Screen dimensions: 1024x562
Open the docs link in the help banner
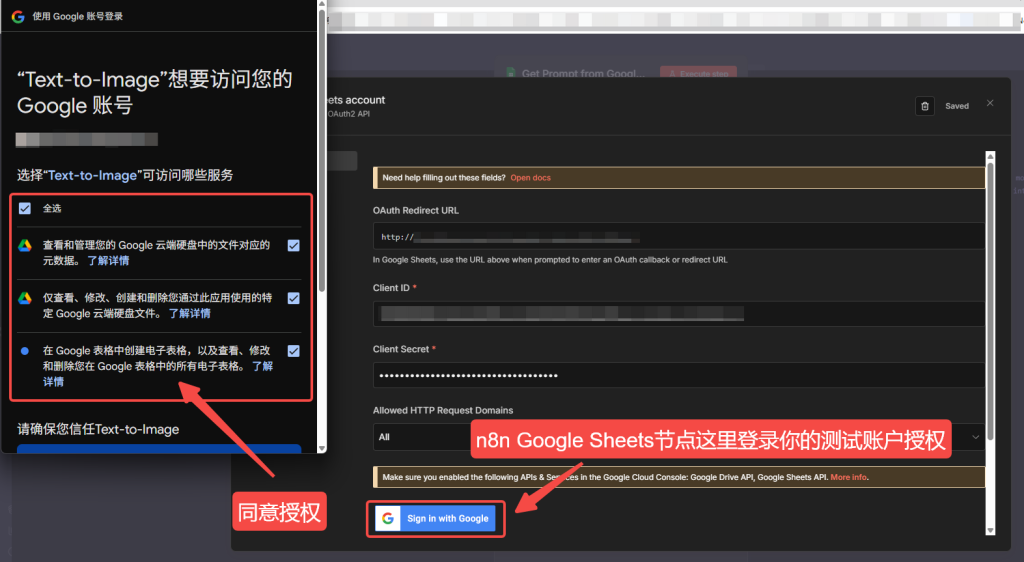(530, 178)
